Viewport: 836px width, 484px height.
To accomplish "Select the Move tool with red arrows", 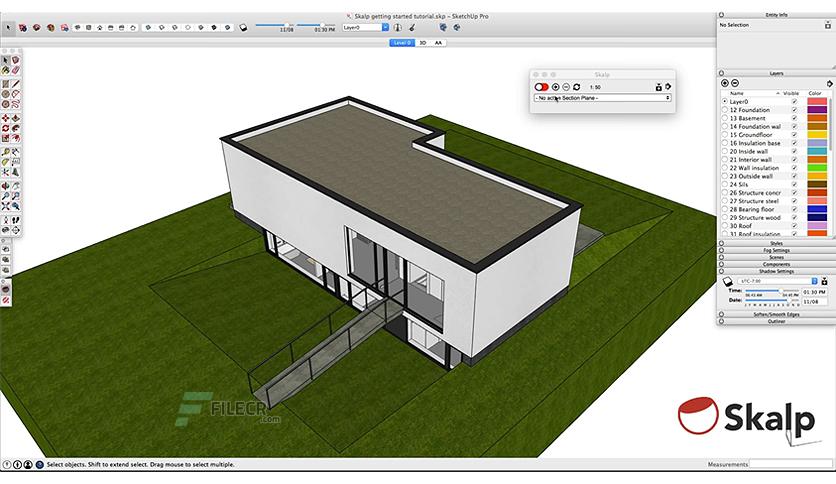I will click(5, 118).
